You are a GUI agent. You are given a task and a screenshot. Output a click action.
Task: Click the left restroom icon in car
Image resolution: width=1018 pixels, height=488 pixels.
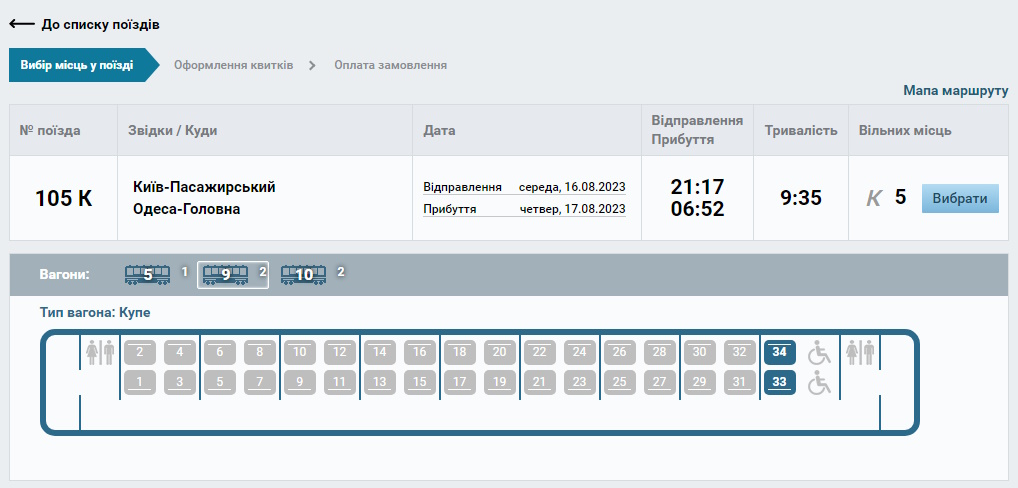[x=101, y=353]
